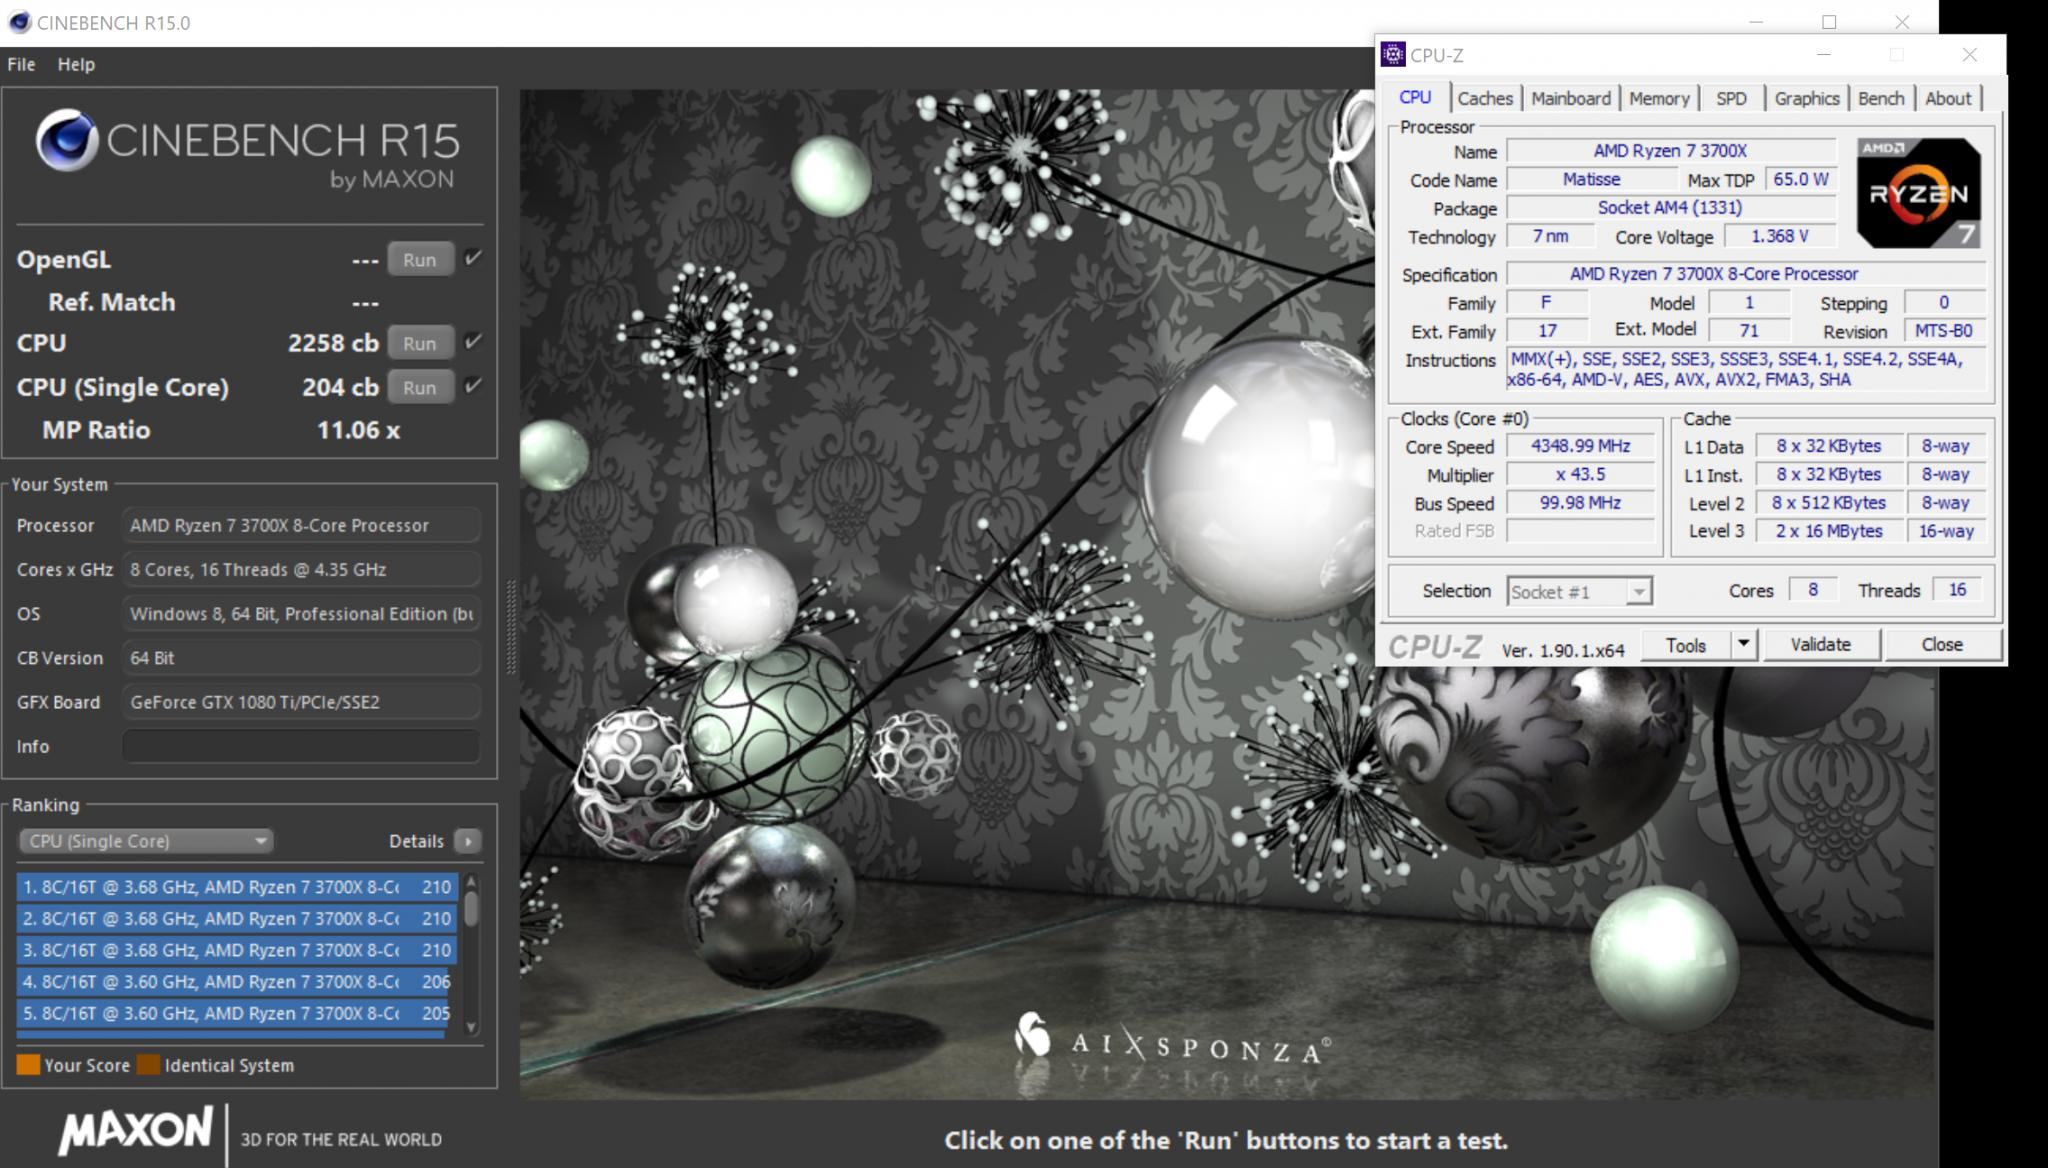This screenshot has height=1168, width=2048.
Task: Click the Close button in CPU-Z
Action: tap(1942, 645)
